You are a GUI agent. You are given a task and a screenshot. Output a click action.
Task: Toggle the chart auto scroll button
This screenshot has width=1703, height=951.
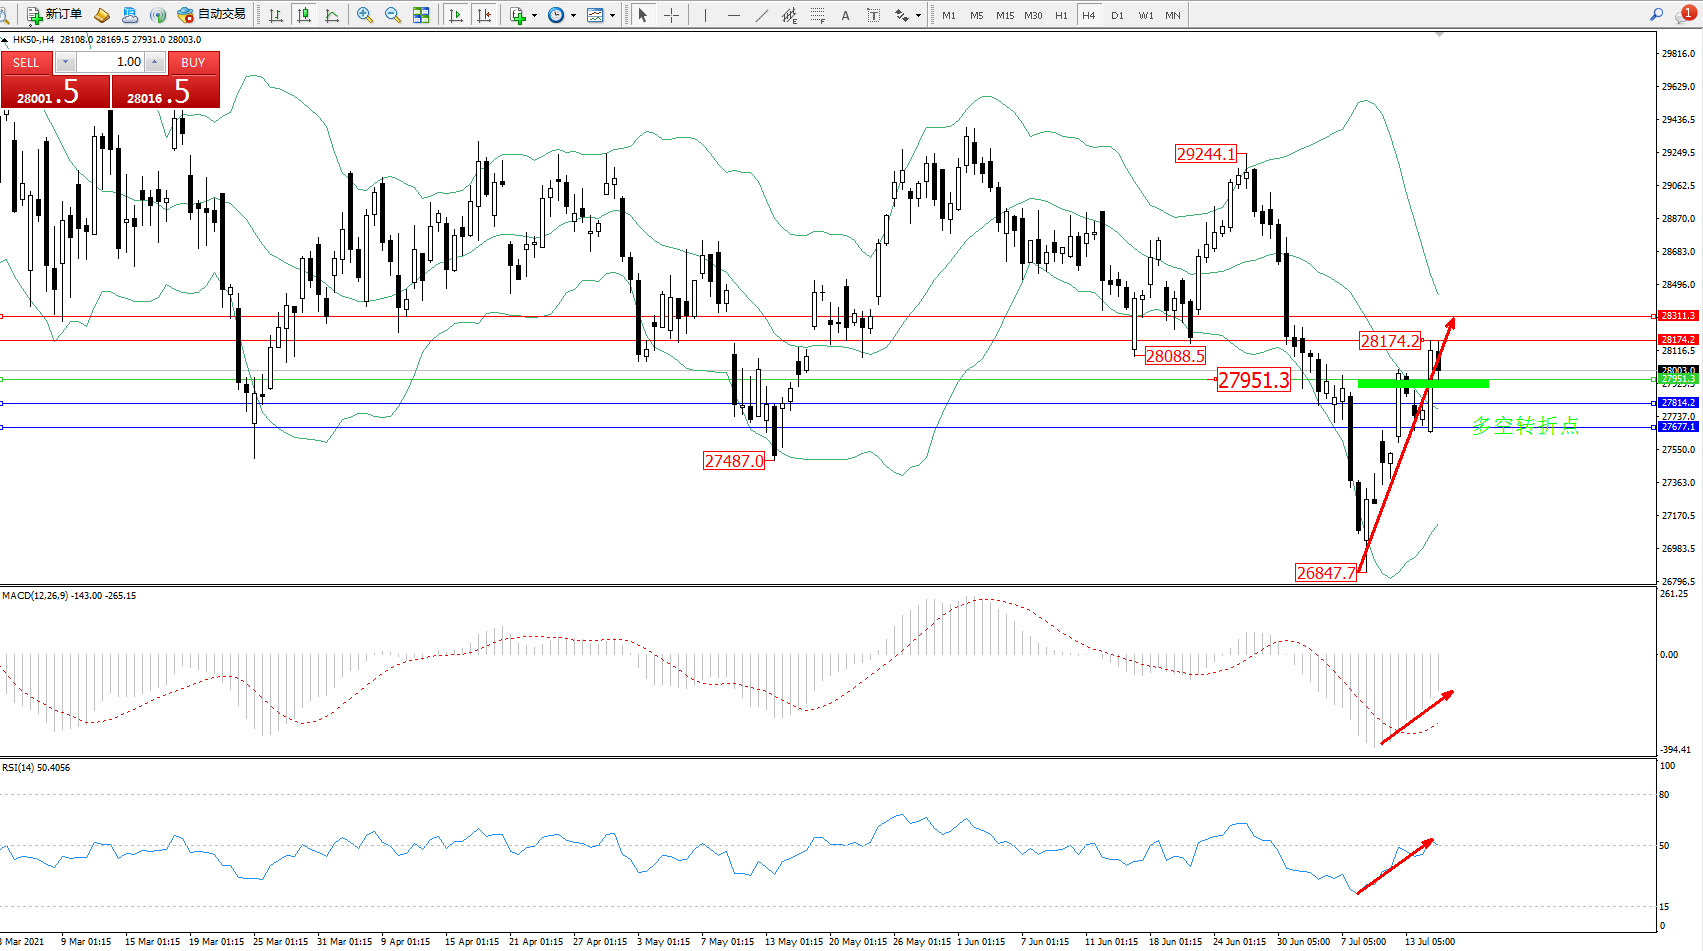[456, 15]
